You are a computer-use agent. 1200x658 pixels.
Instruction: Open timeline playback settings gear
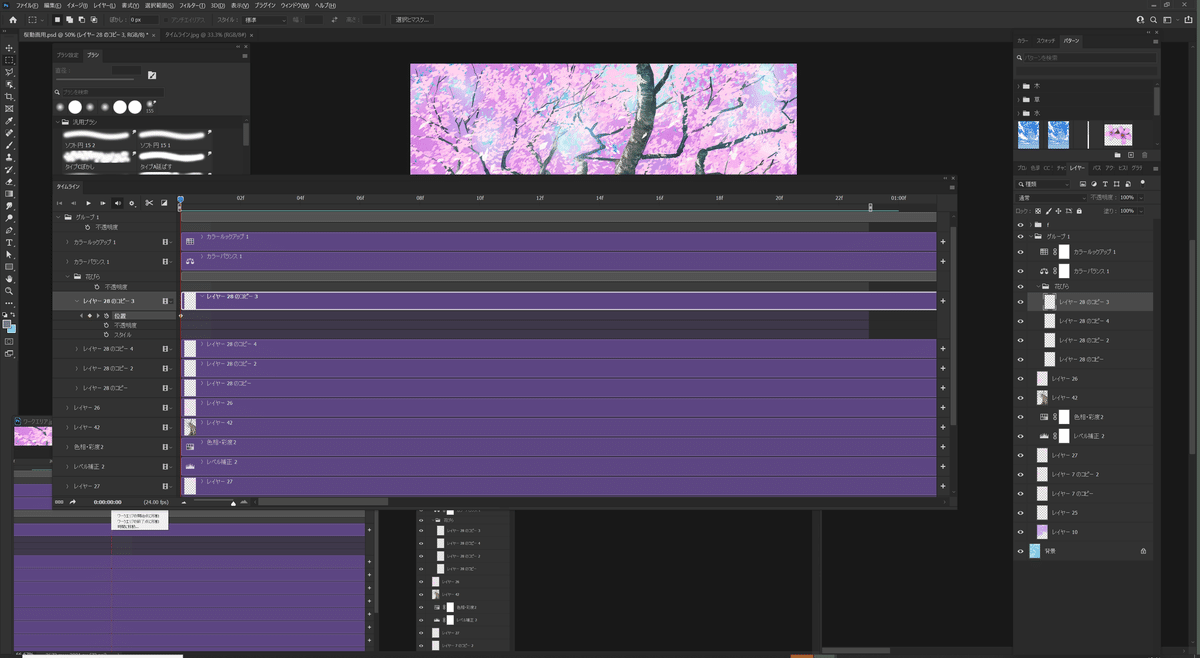click(x=133, y=203)
